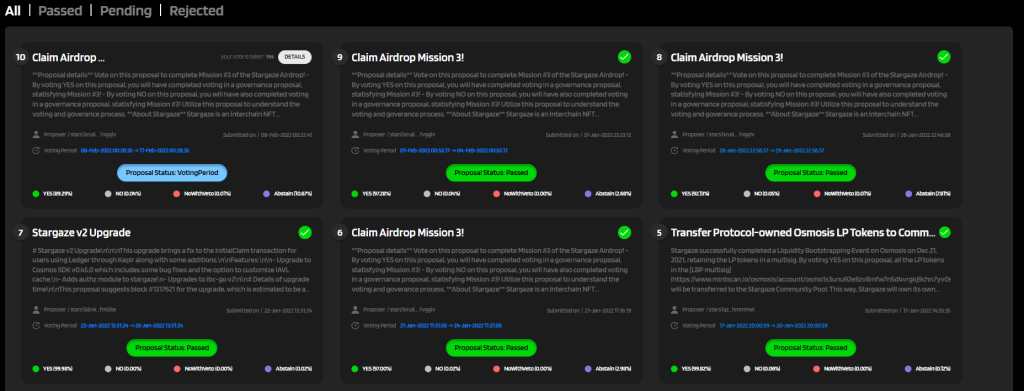Click the proposer person icon on proposal 8

[675, 134]
